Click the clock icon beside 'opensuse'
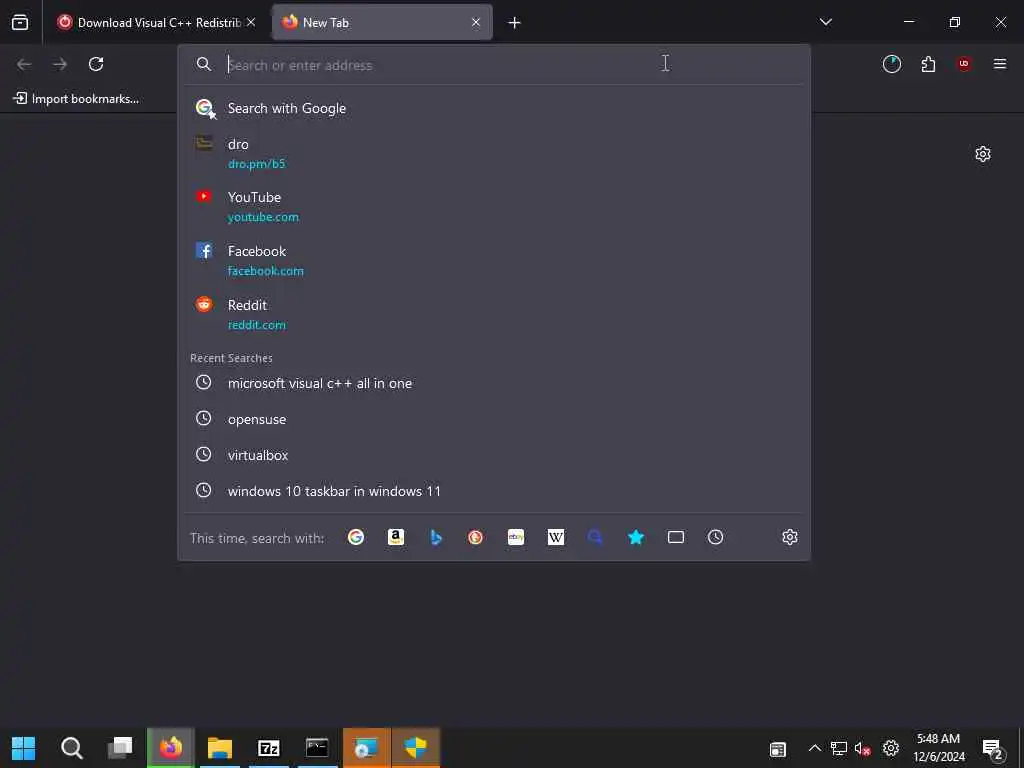Image resolution: width=1024 pixels, height=768 pixels. tap(204, 418)
